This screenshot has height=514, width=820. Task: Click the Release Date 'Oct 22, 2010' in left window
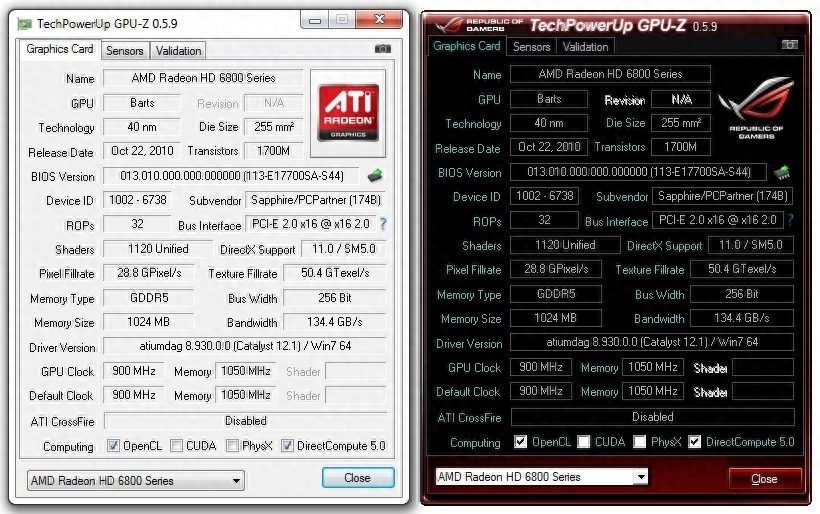point(142,151)
